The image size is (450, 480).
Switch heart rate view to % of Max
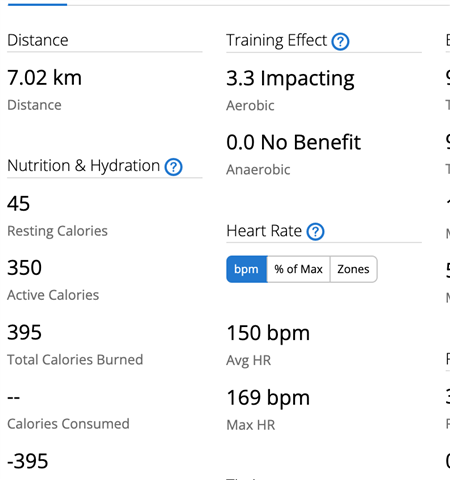tap(299, 269)
